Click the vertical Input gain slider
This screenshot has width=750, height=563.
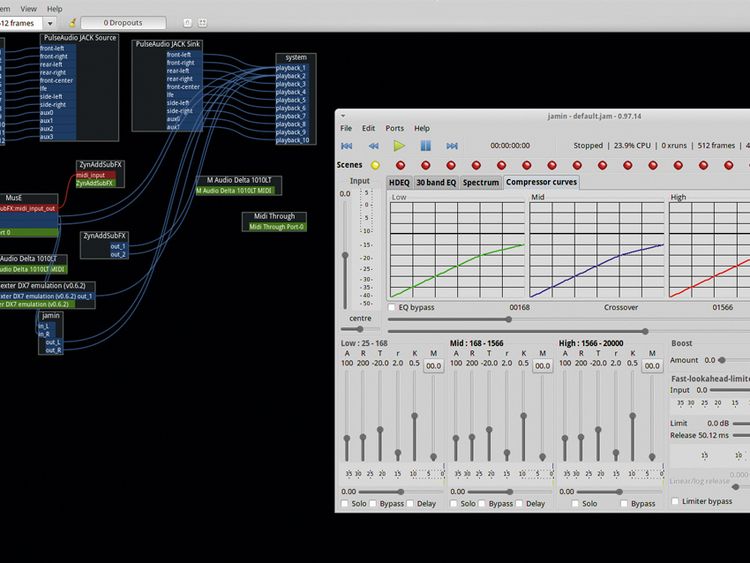(x=345, y=255)
